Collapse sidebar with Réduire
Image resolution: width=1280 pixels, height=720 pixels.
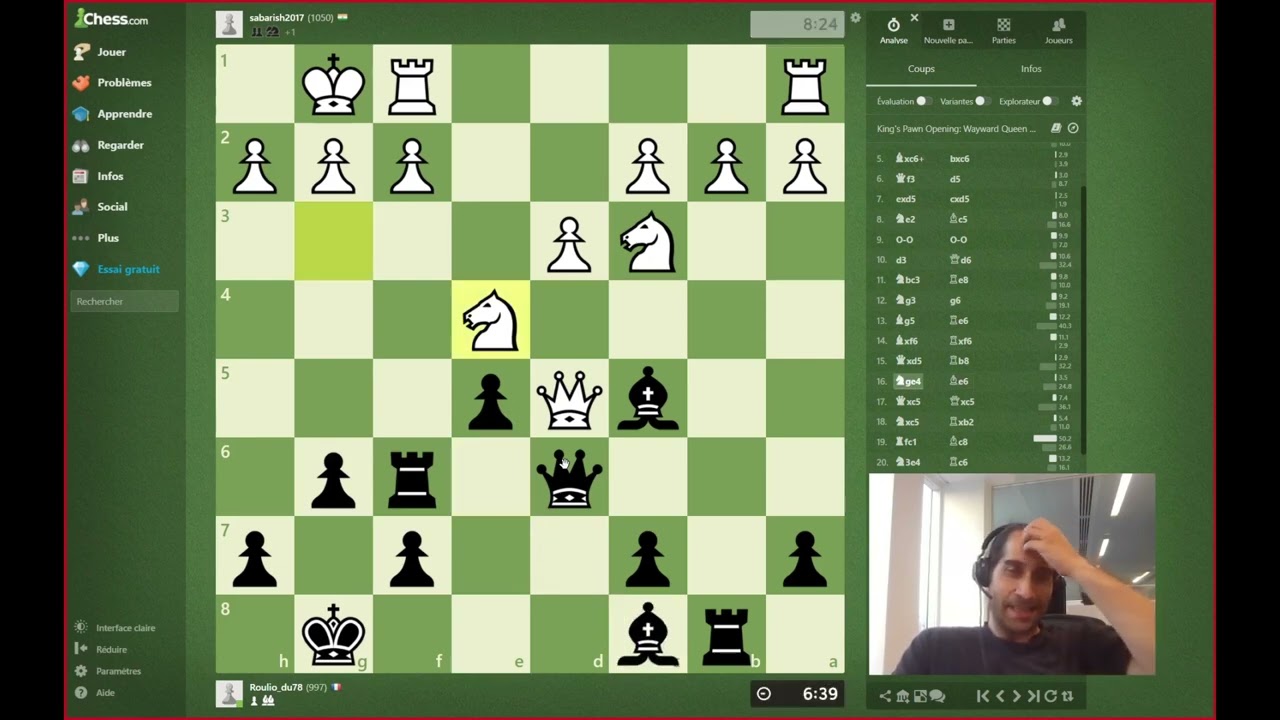click(x=101, y=650)
